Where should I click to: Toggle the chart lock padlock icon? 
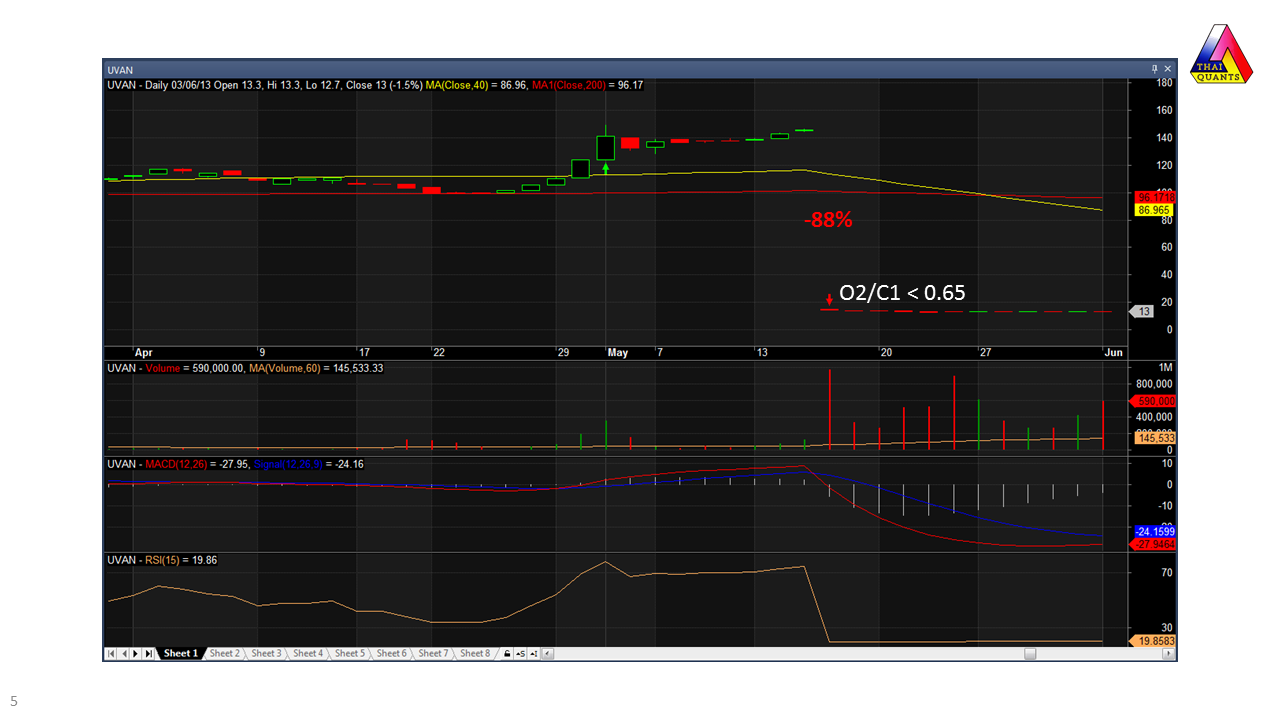507,654
